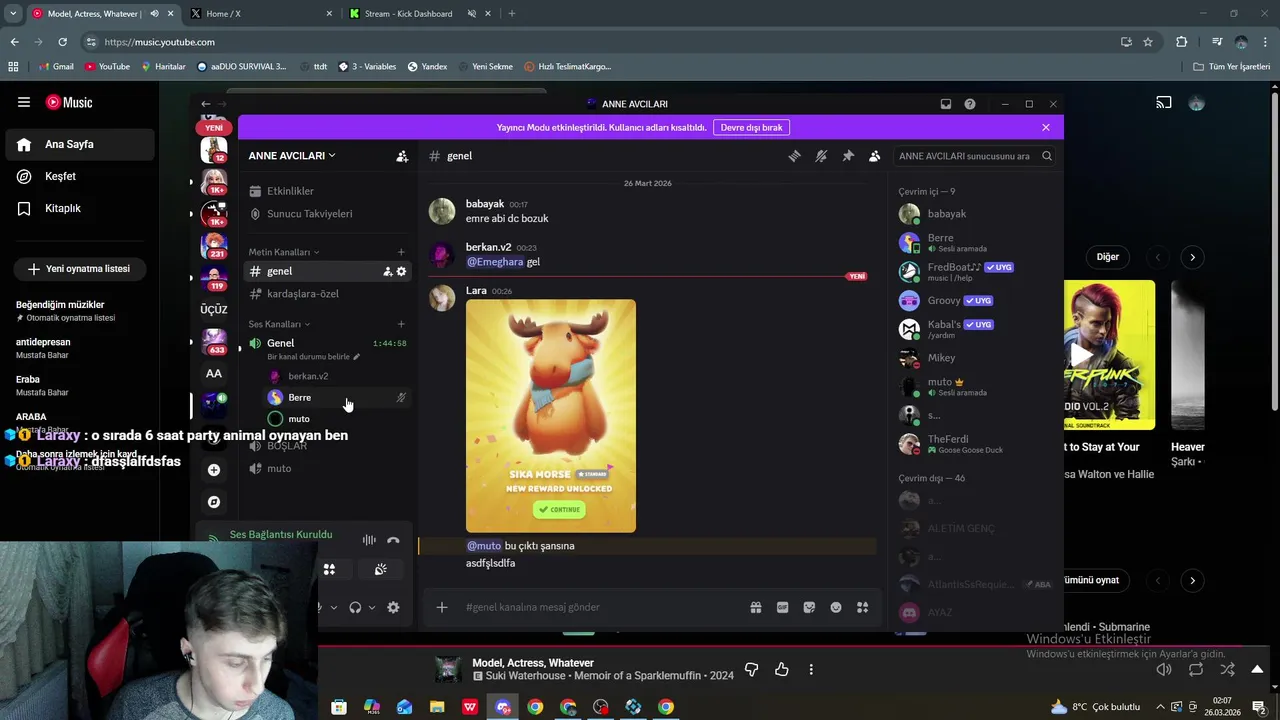1280x720 pixels.
Task: Expand player with up arrow in player bar
Action: (1258, 670)
